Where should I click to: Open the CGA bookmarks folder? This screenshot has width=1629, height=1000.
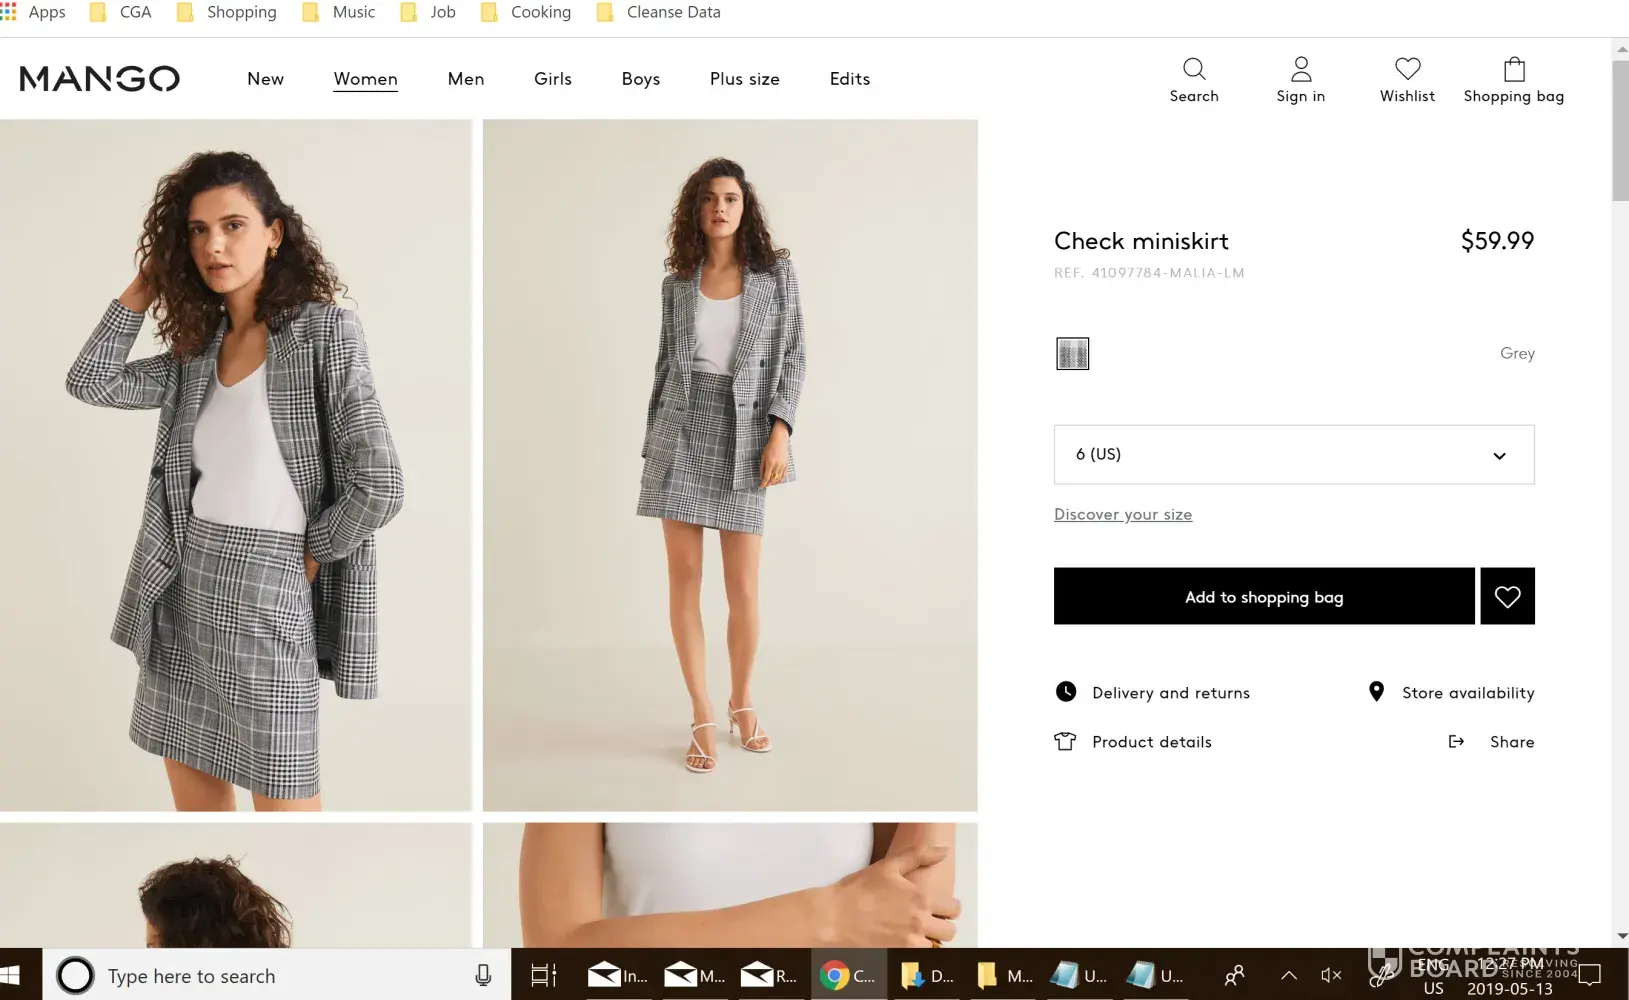pos(121,12)
